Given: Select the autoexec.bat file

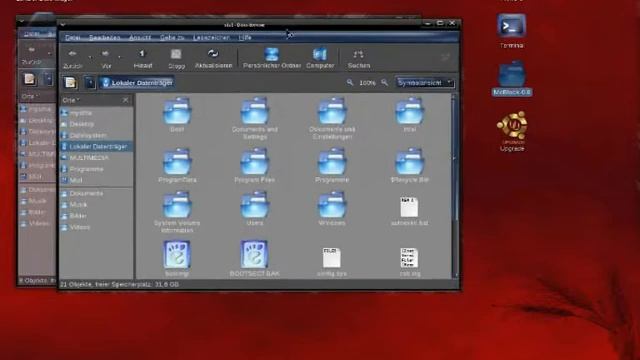Looking at the screenshot, I should [409, 211].
